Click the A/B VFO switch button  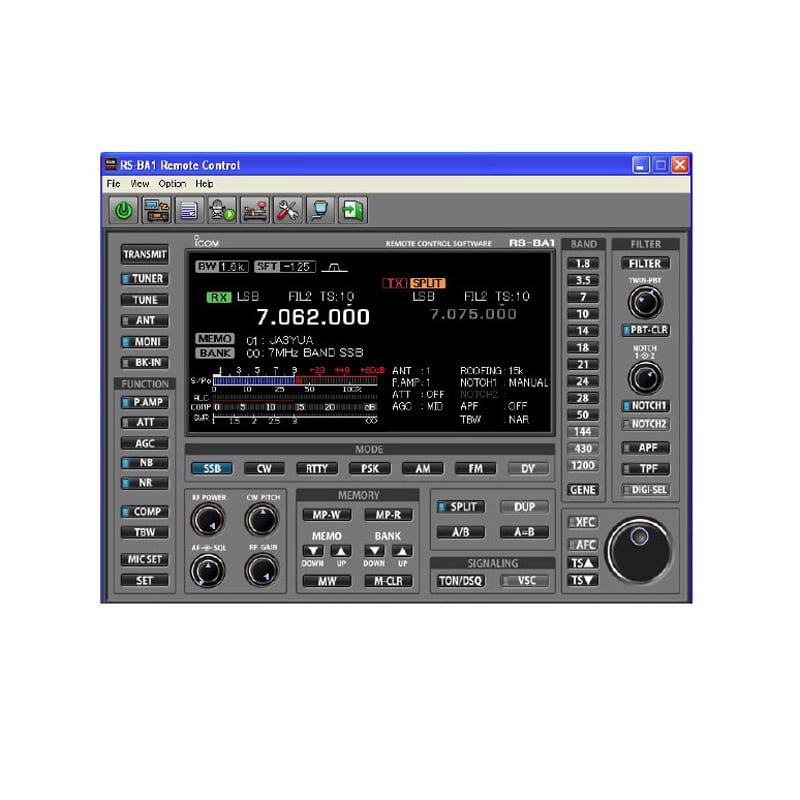click(x=461, y=532)
